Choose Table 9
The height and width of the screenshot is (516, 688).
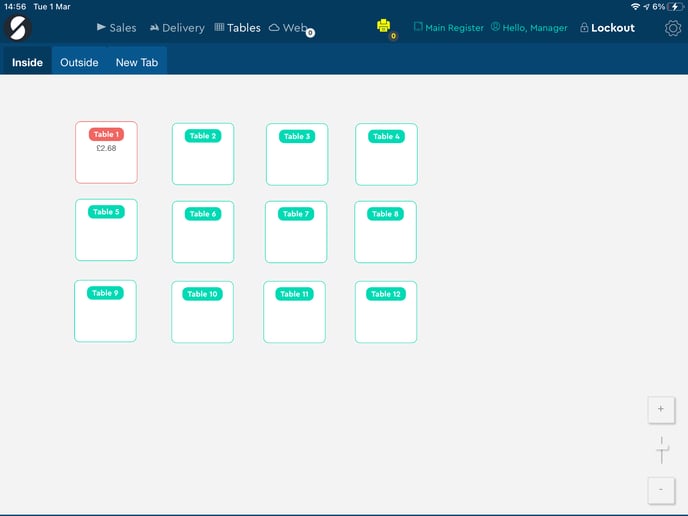pos(105,311)
